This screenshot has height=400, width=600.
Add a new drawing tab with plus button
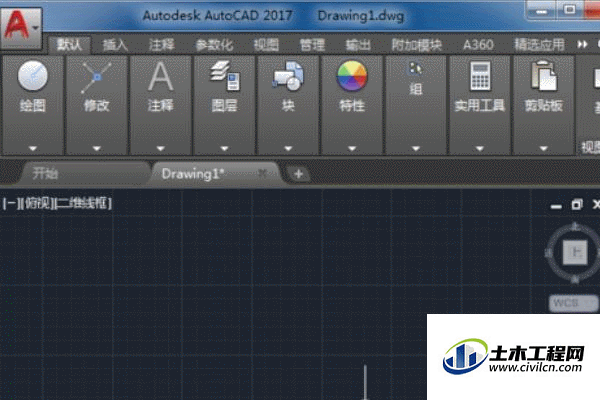pyautogui.click(x=298, y=175)
